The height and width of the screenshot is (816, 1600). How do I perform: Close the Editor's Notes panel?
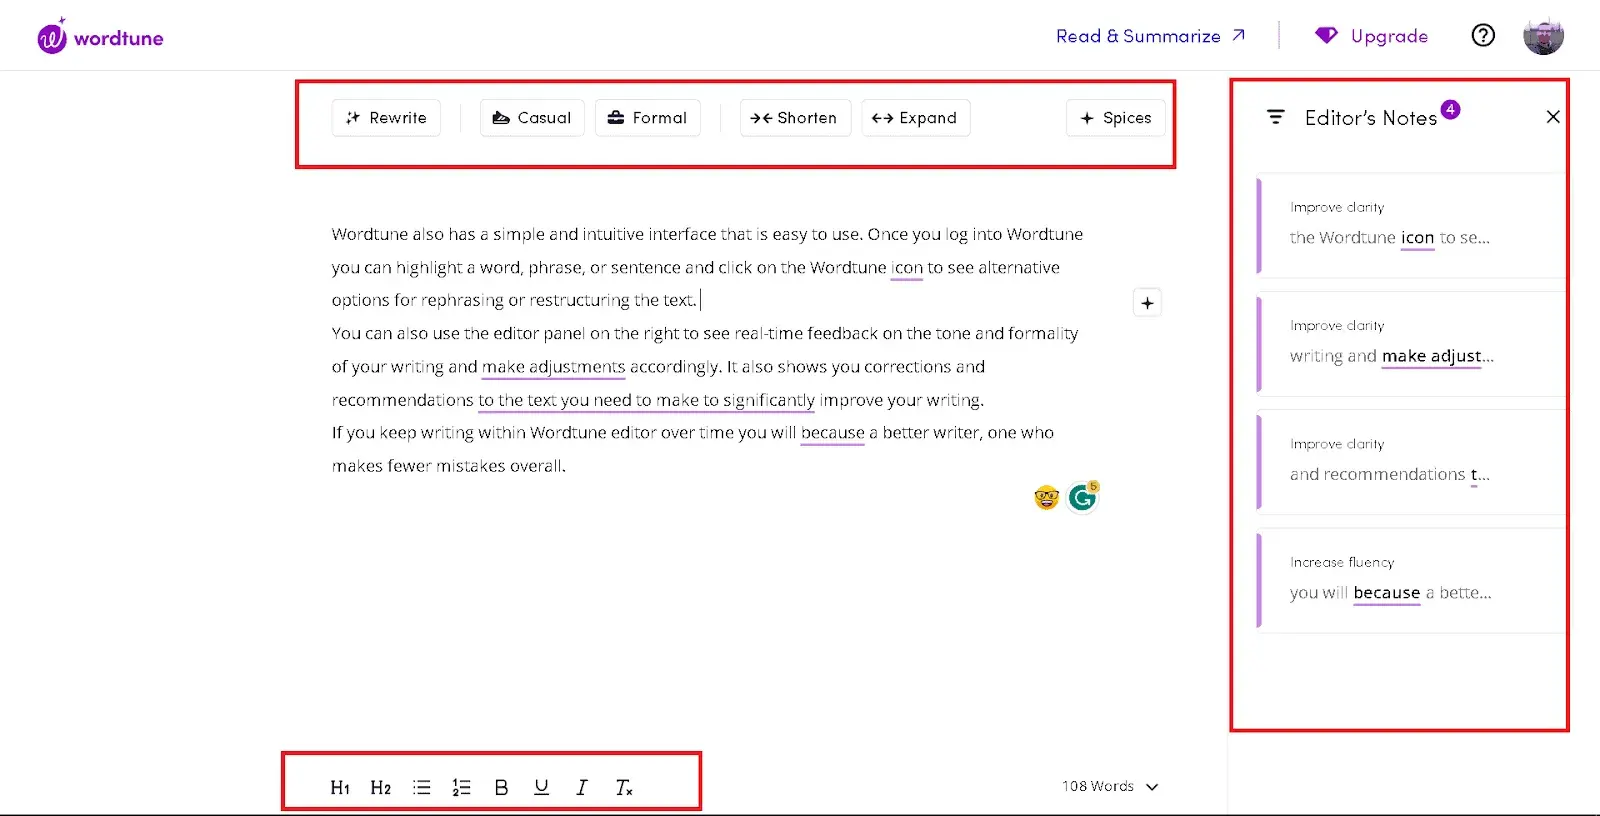1552,117
